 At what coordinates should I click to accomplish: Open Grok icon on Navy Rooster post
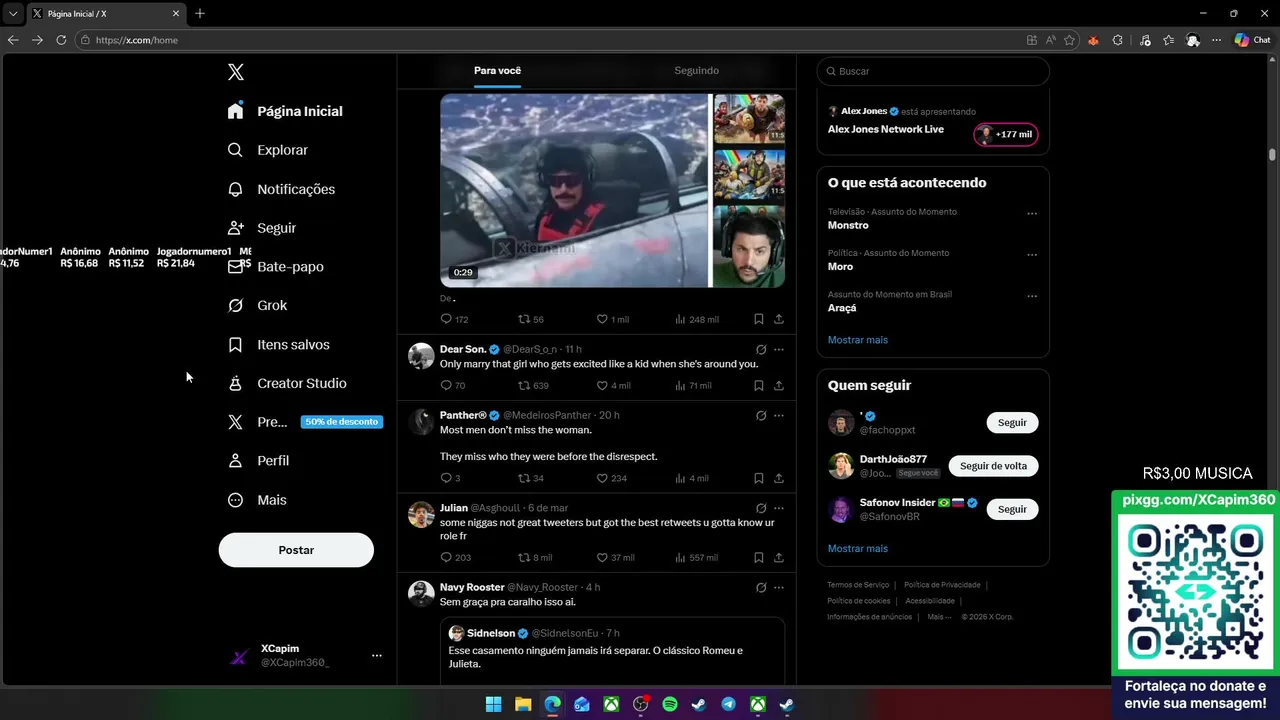[x=761, y=587]
